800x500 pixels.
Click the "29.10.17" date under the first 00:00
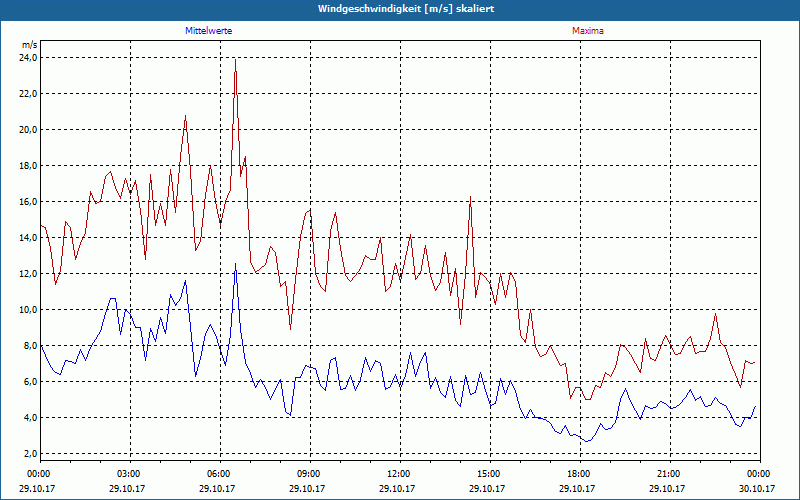[x=37, y=488]
